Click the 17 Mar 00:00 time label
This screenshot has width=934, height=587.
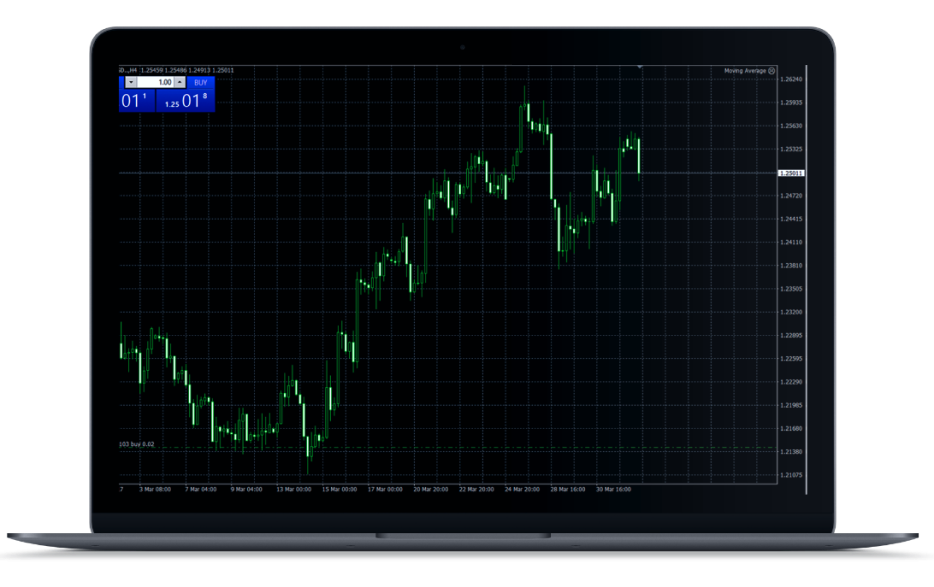pyautogui.click(x=384, y=490)
